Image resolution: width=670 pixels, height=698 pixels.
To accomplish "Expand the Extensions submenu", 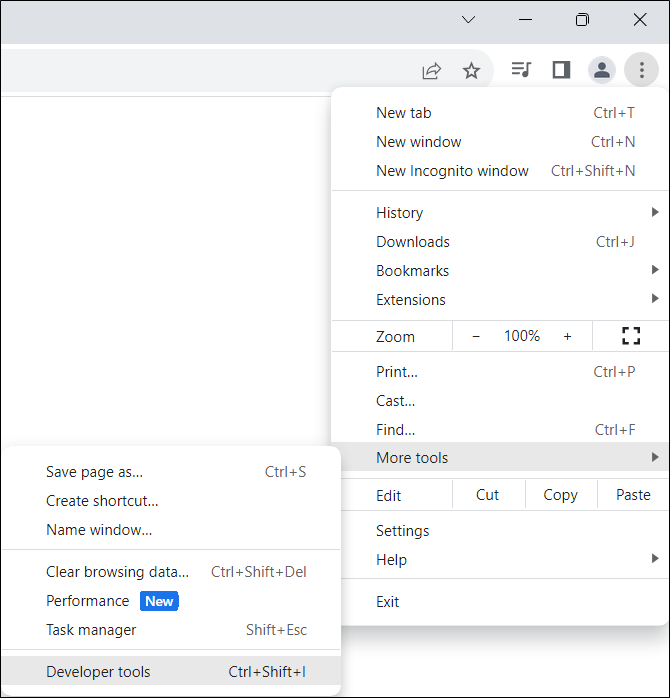I will [x=500, y=299].
